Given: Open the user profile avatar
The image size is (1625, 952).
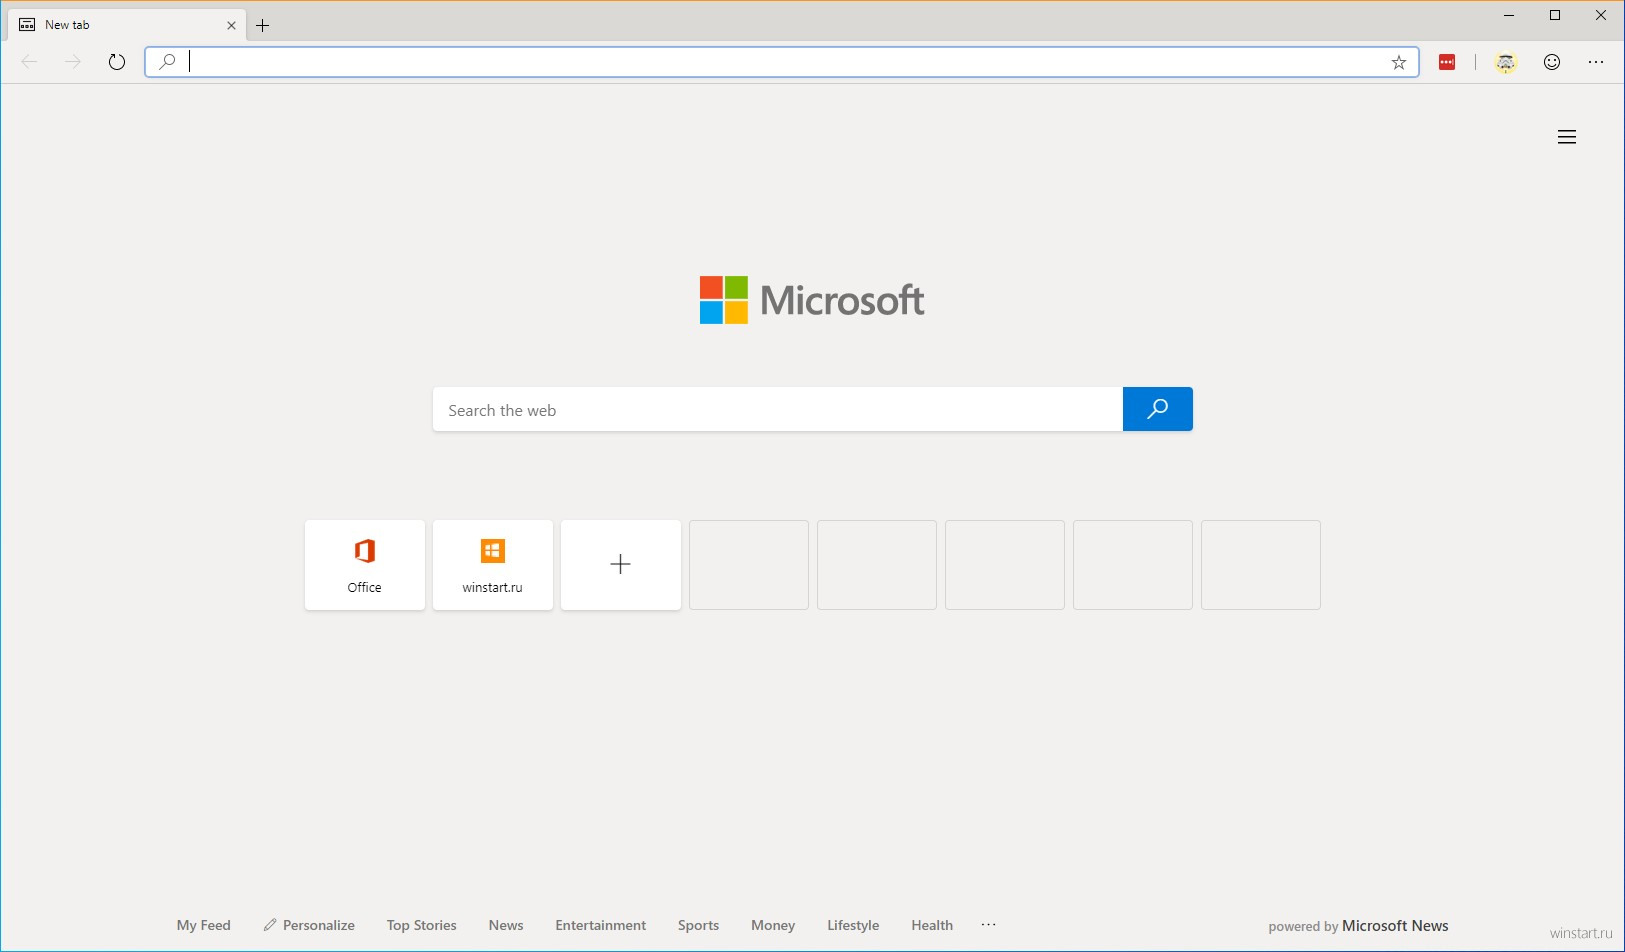Looking at the screenshot, I should pyautogui.click(x=1506, y=62).
